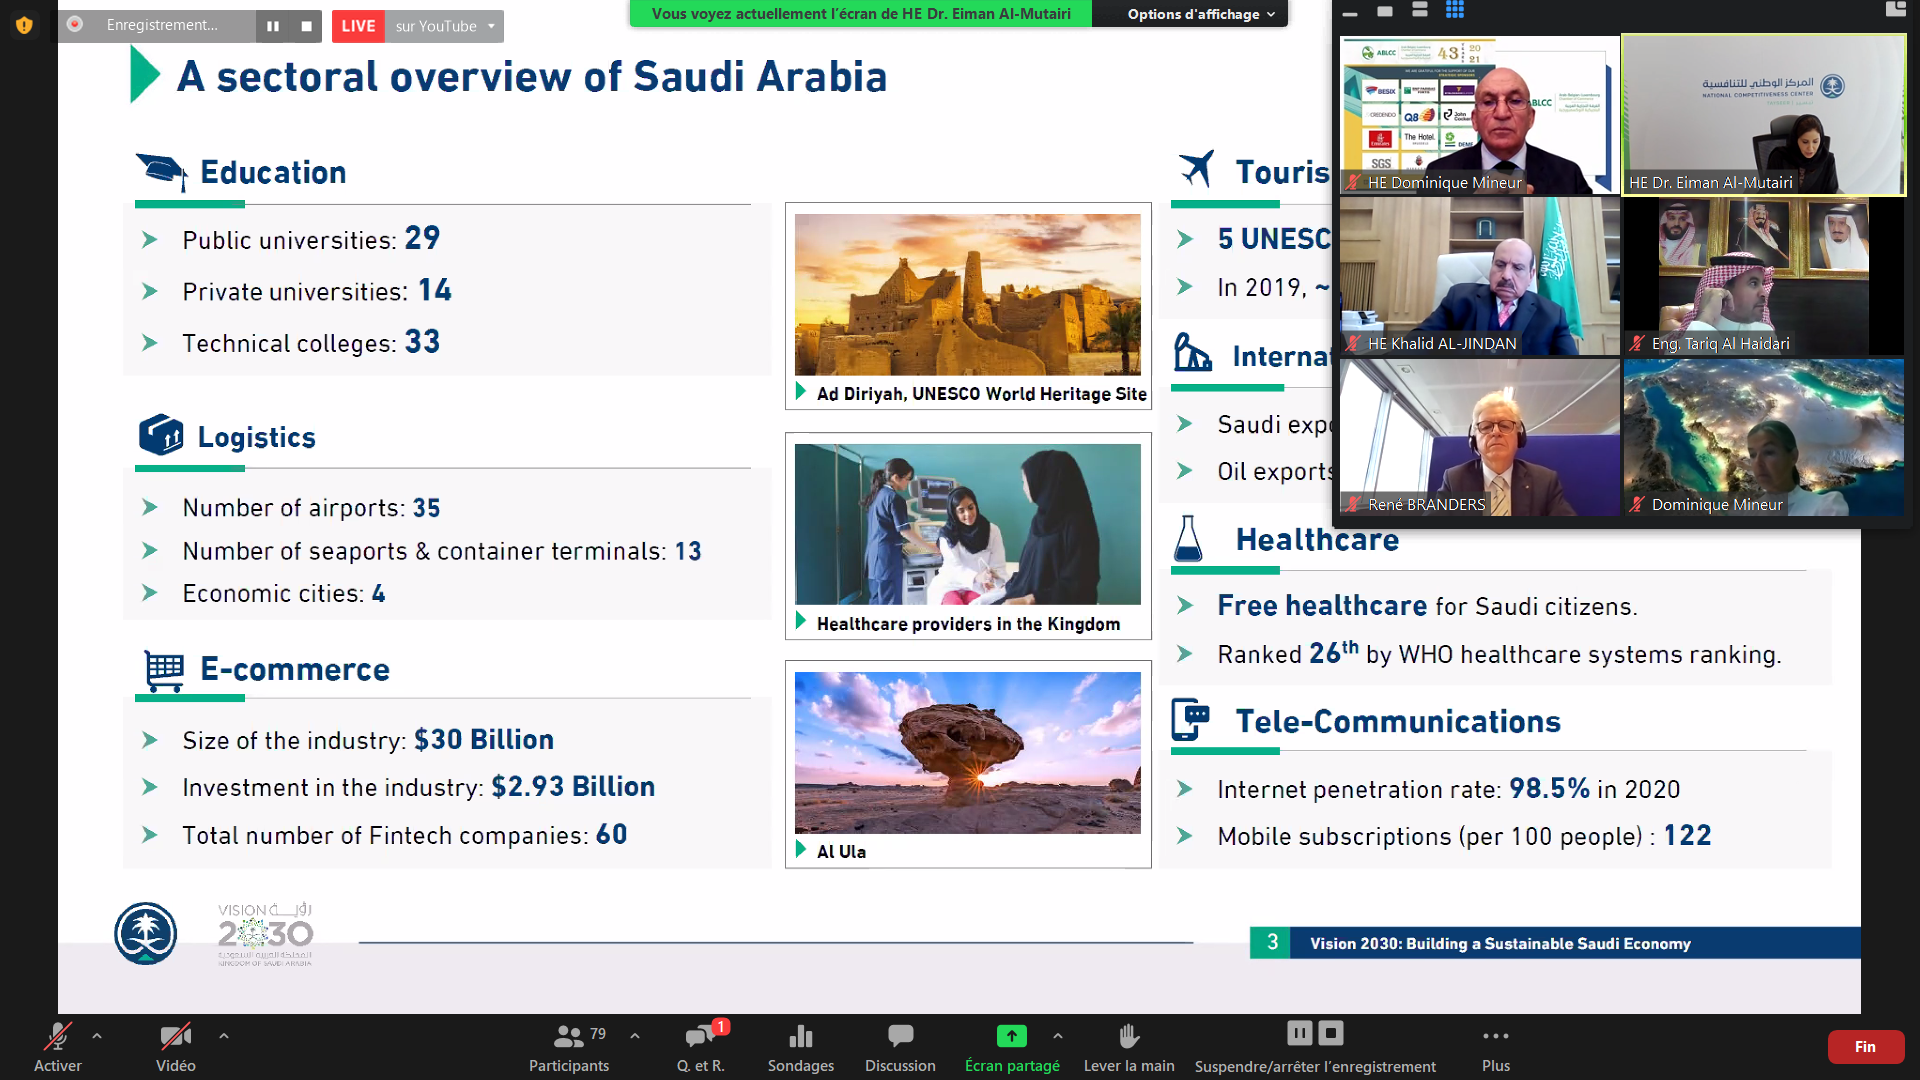This screenshot has height=1080, width=1920.
Task: Click 'Size of the industry: $30 Billion'
Action: point(368,740)
